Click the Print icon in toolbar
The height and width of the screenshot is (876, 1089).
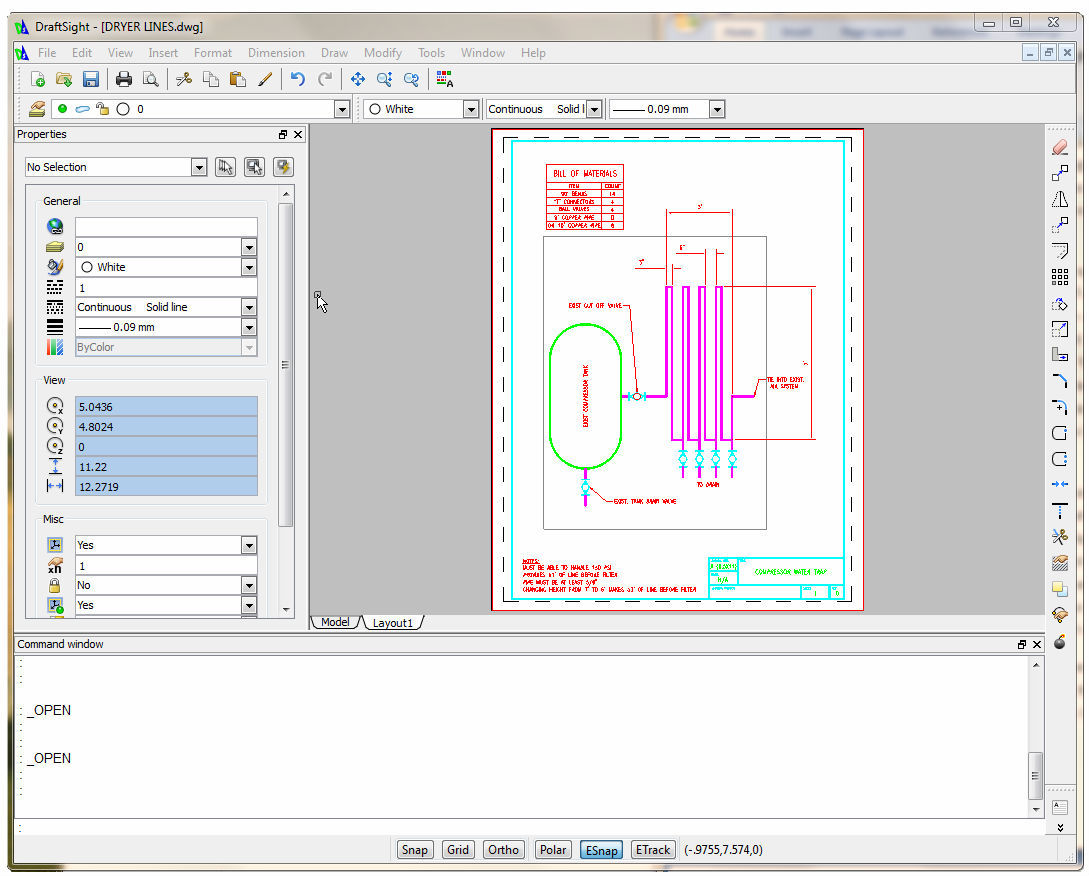(x=124, y=79)
